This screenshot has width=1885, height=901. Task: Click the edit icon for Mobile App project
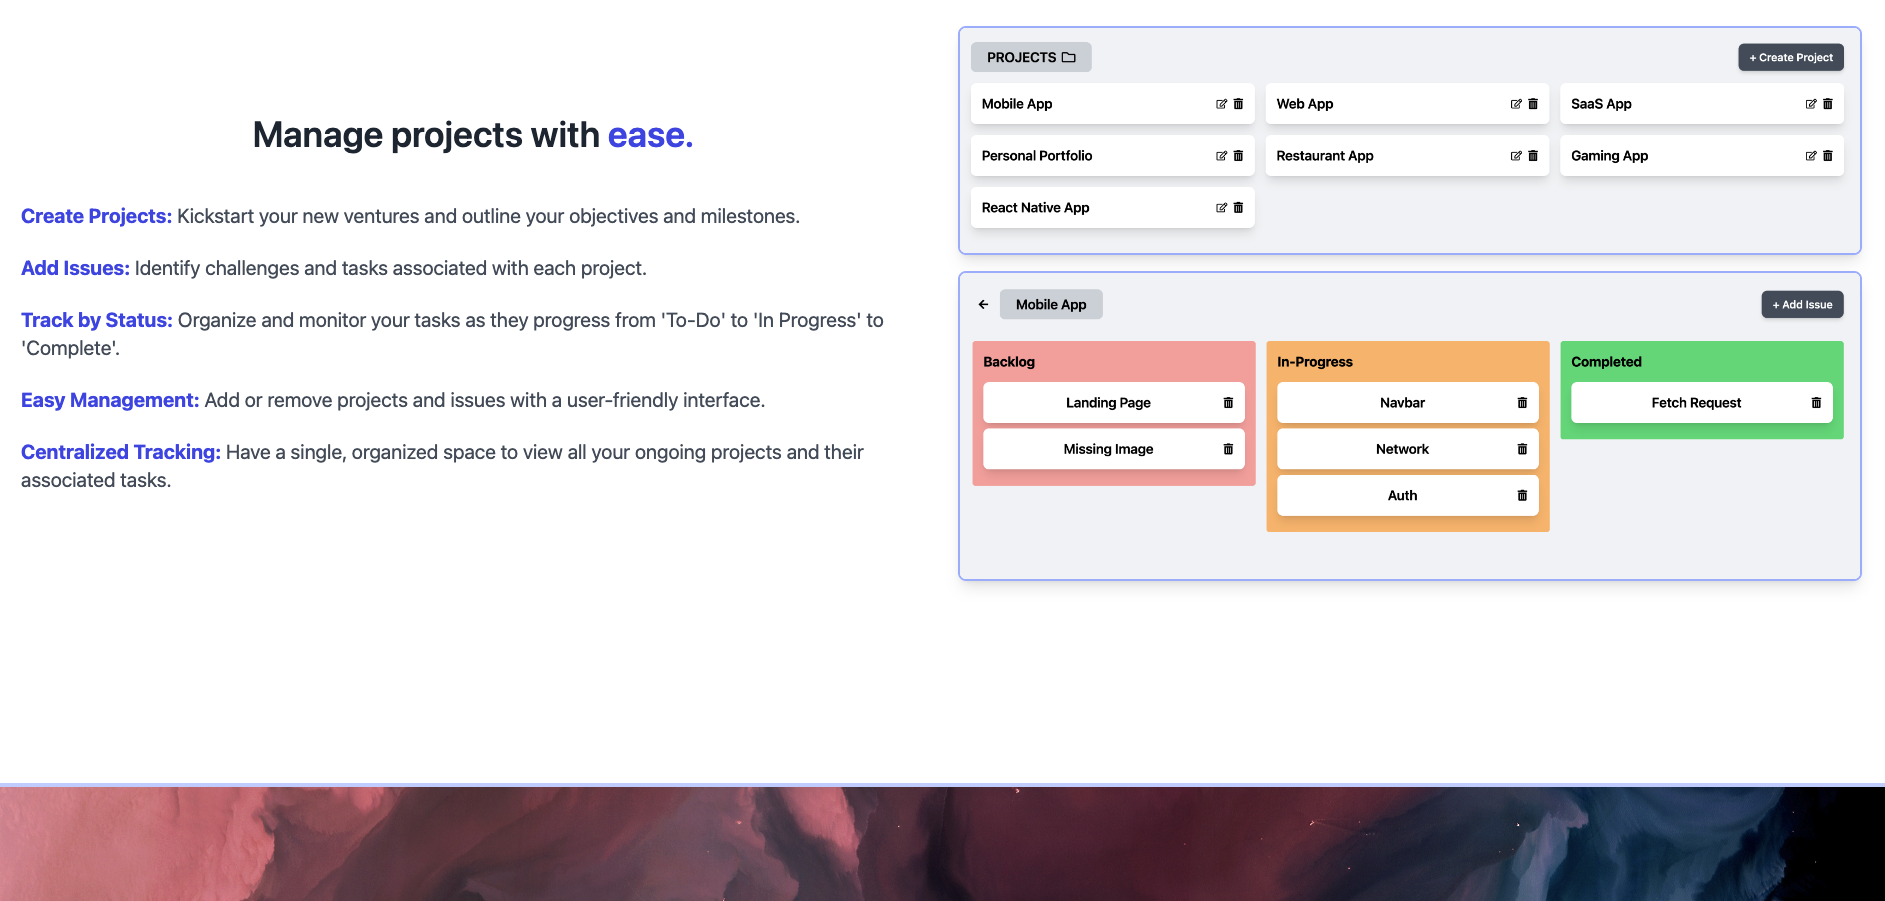pos(1221,104)
